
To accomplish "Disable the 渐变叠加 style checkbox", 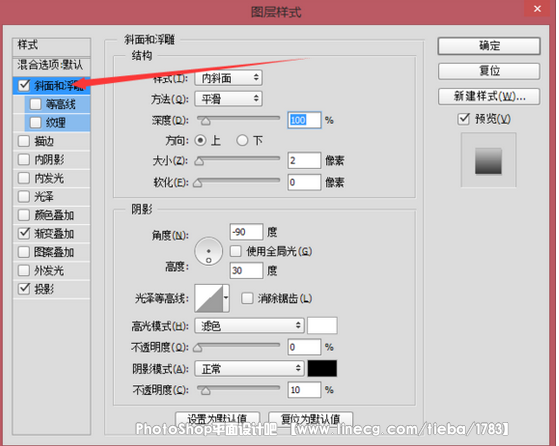I will click(x=24, y=234).
